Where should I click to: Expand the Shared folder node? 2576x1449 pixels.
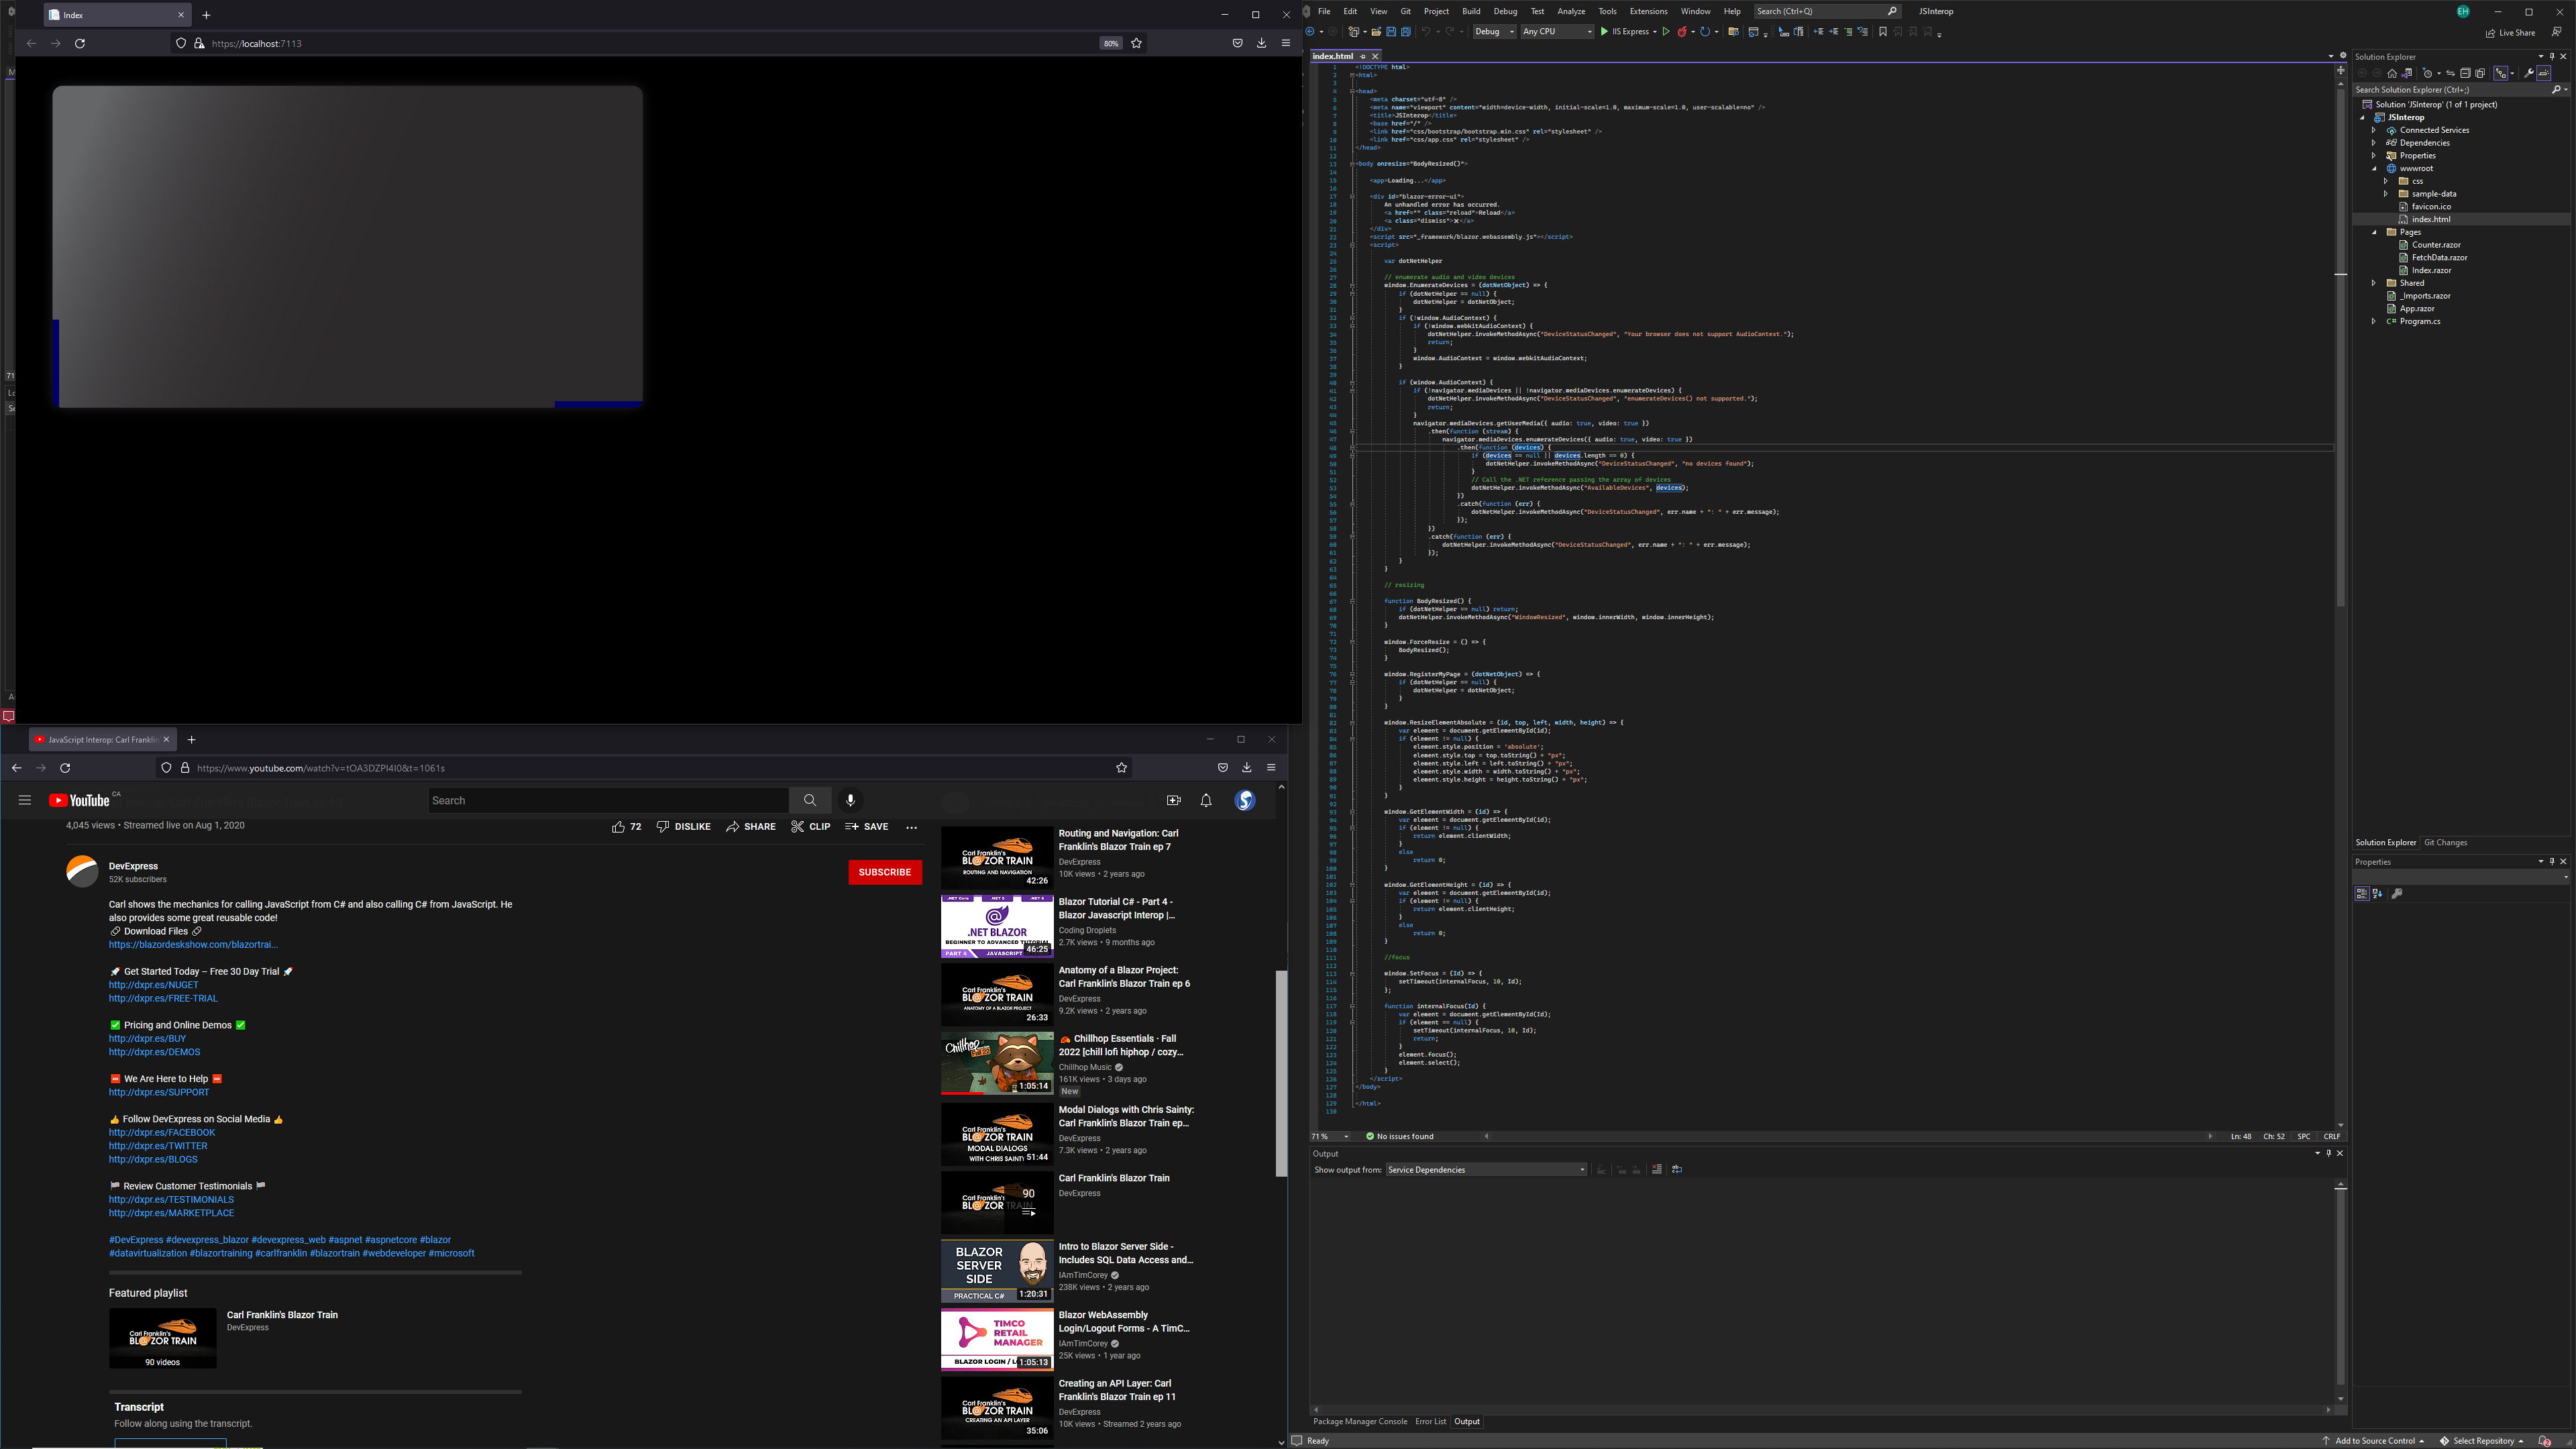[2374, 283]
